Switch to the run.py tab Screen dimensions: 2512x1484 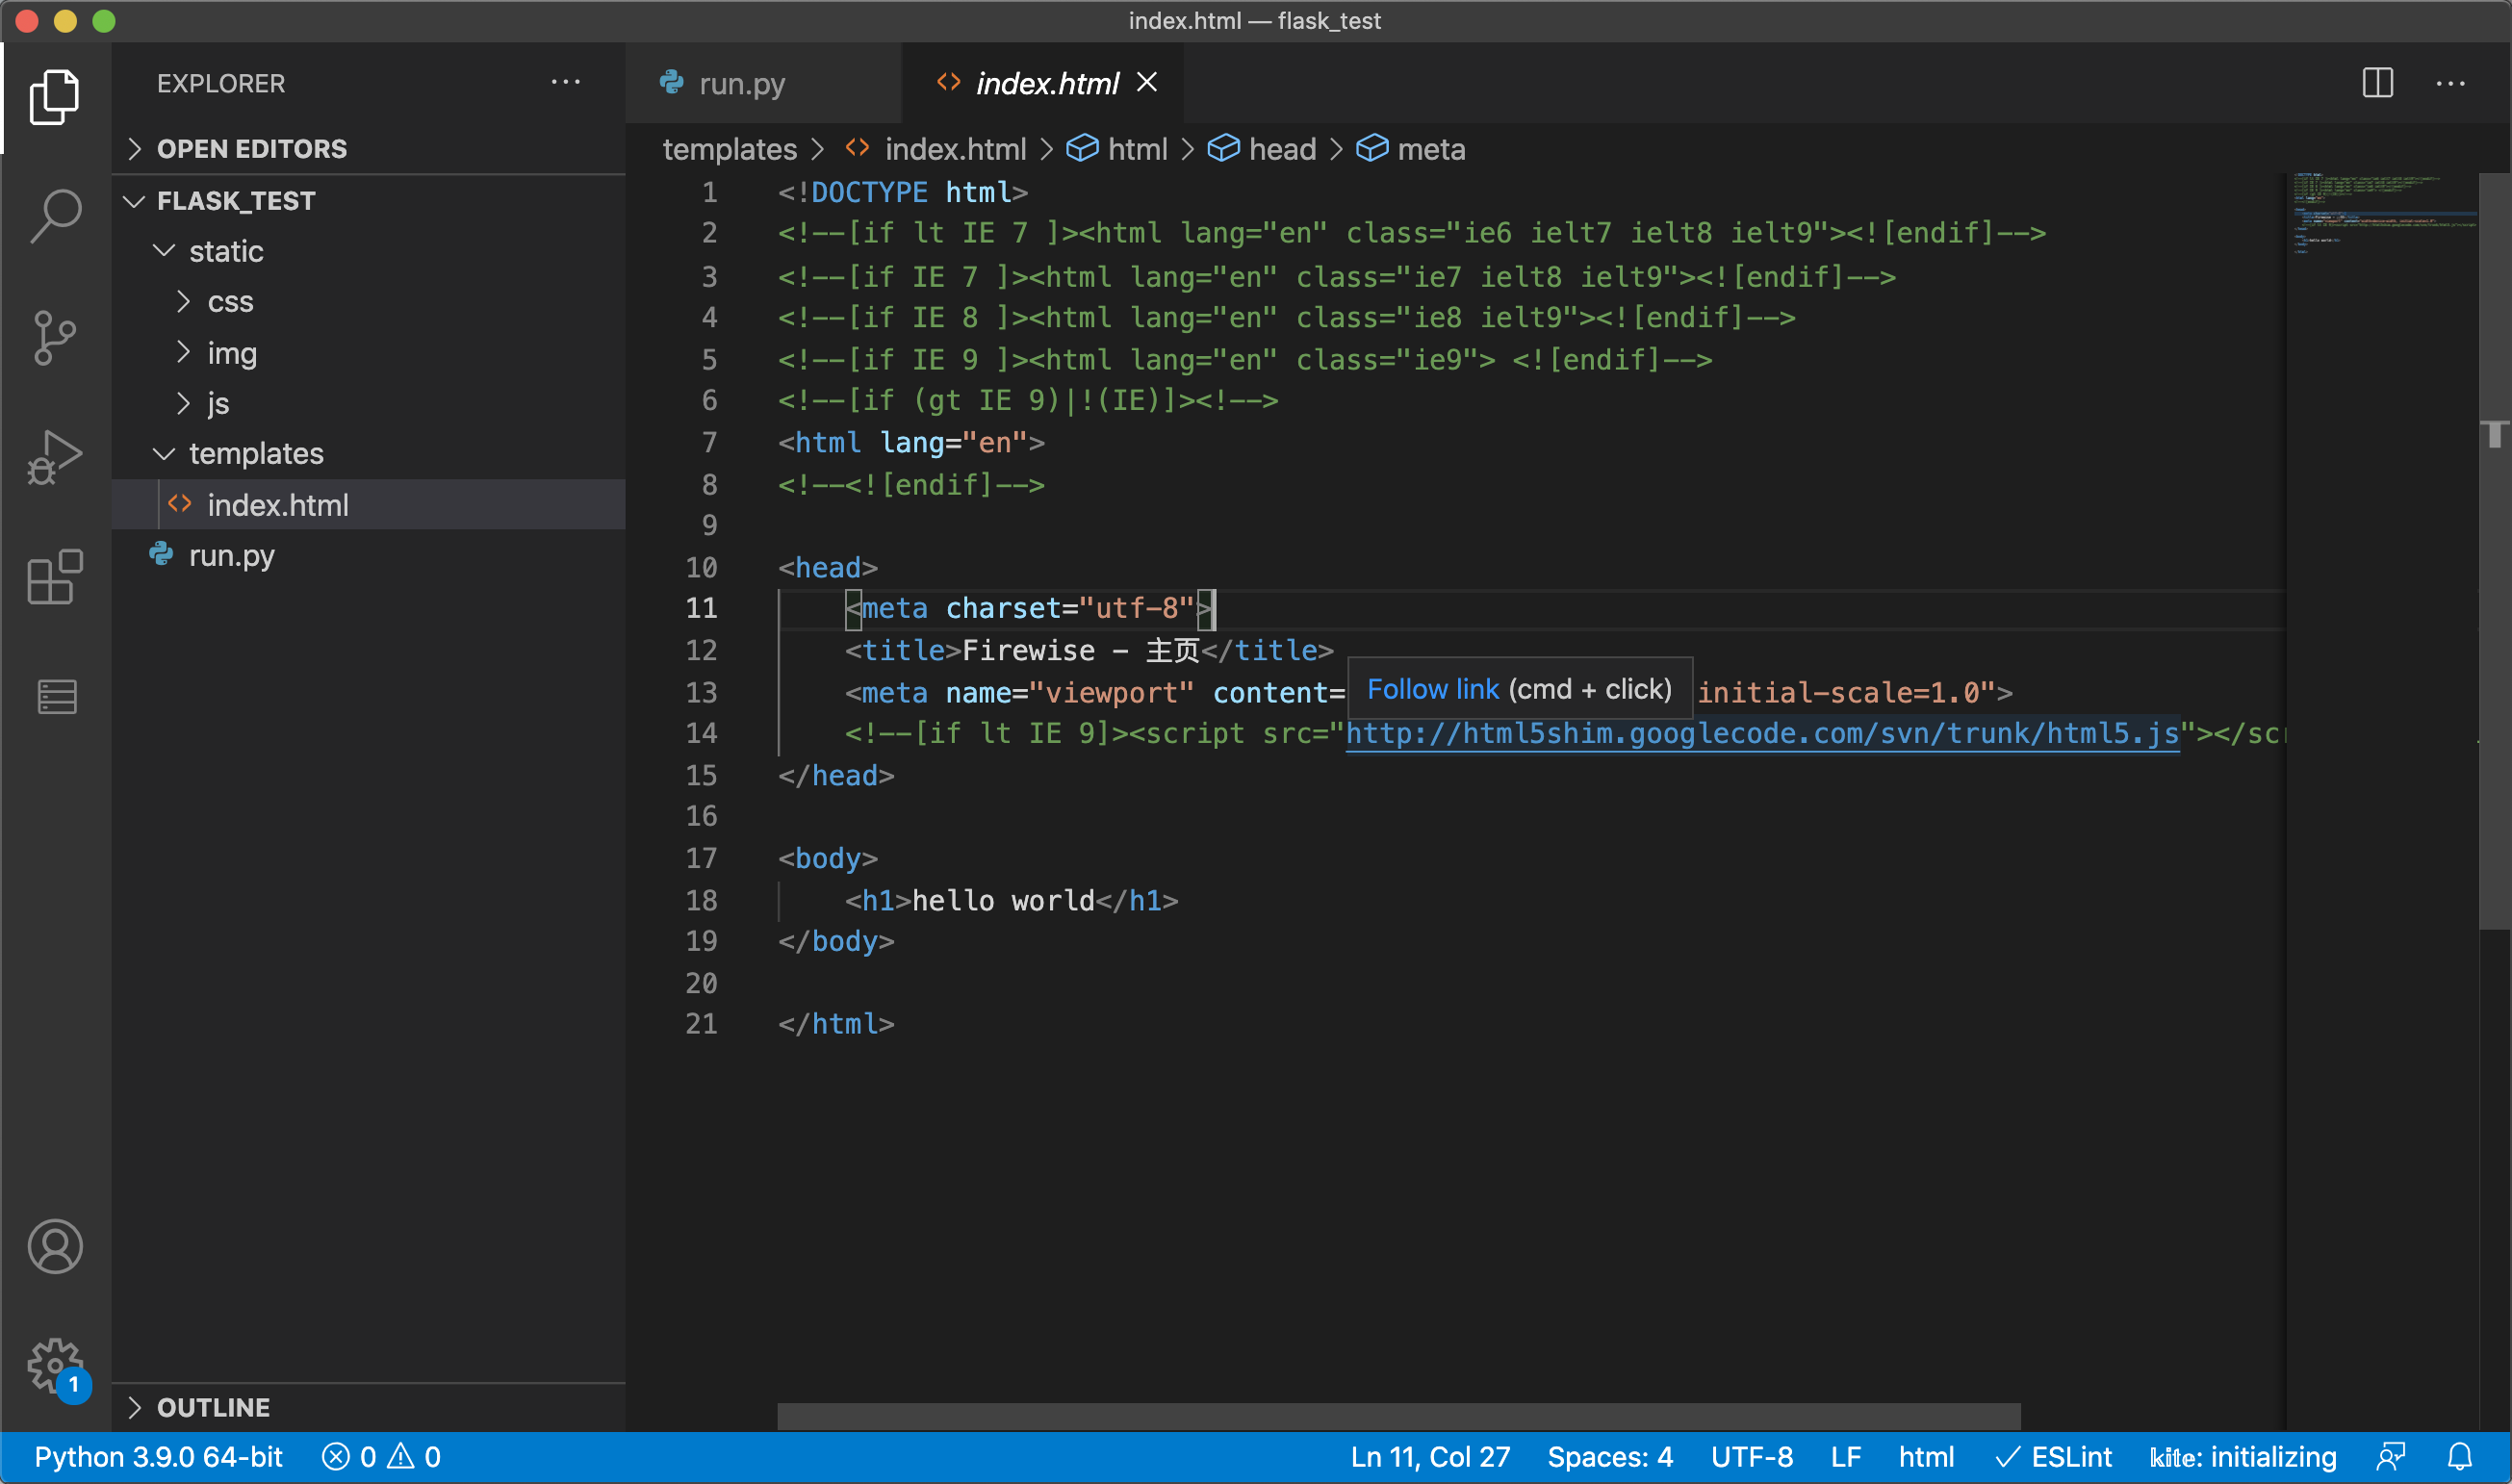pyautogui.click(x=741, y=84)
